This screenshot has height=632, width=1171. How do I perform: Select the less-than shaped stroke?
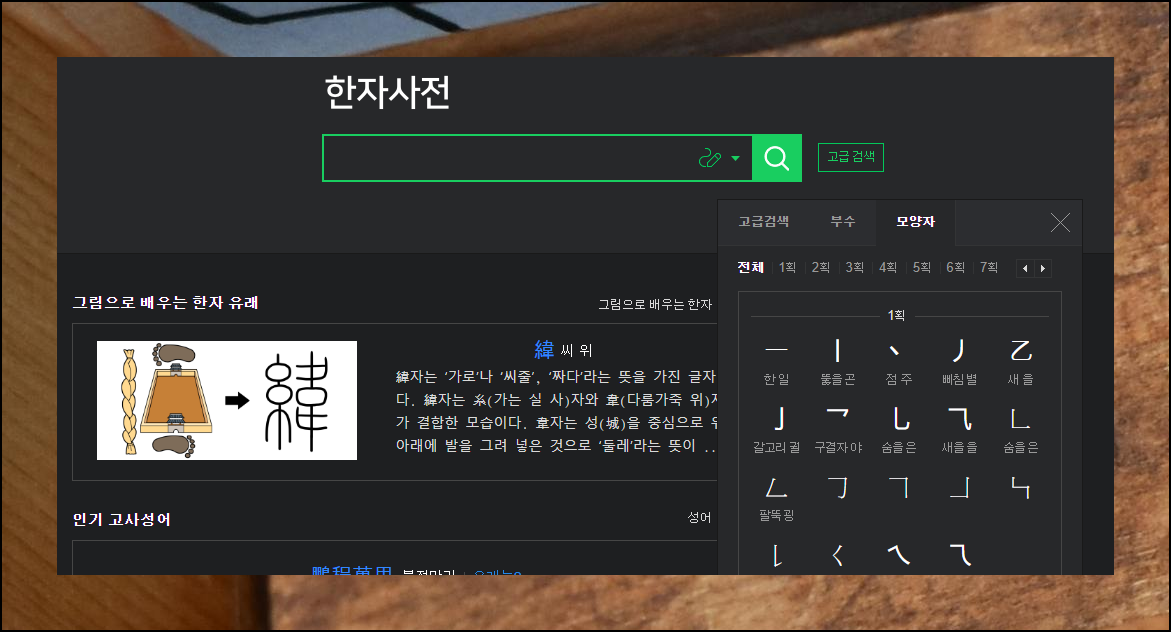point(838,555)
